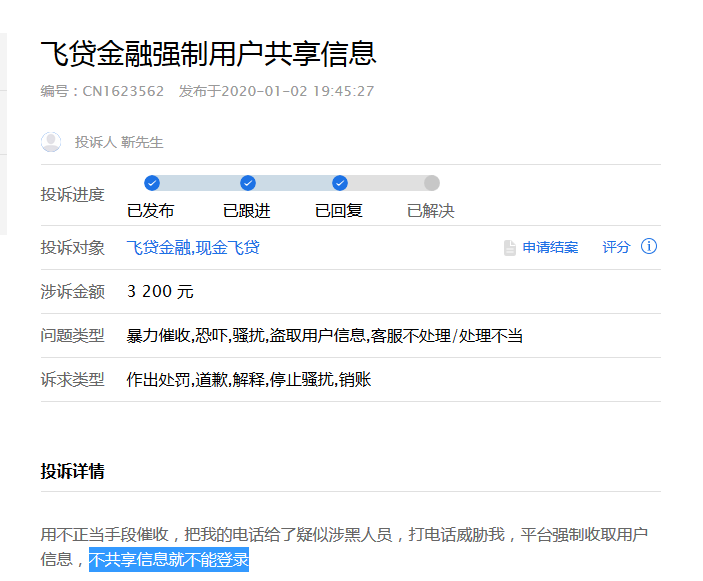
Task: Click the complaint number CN1623562
Action: 123,91
